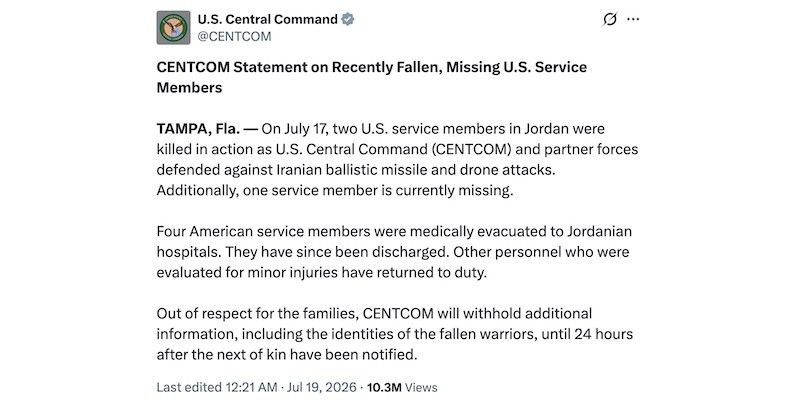Click the next of kin notified closing line
Viewport: 800px width, 400px height.
point(287,355)
